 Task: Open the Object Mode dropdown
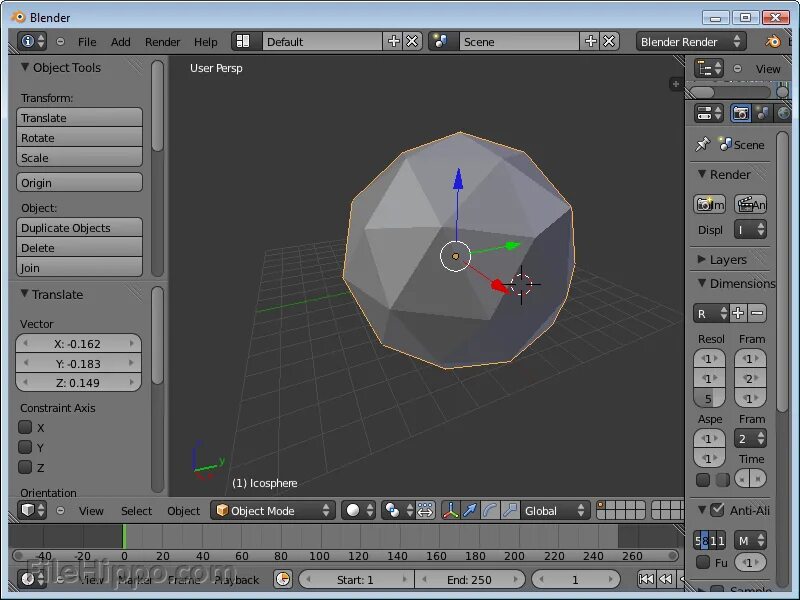[x=272, y=510]
